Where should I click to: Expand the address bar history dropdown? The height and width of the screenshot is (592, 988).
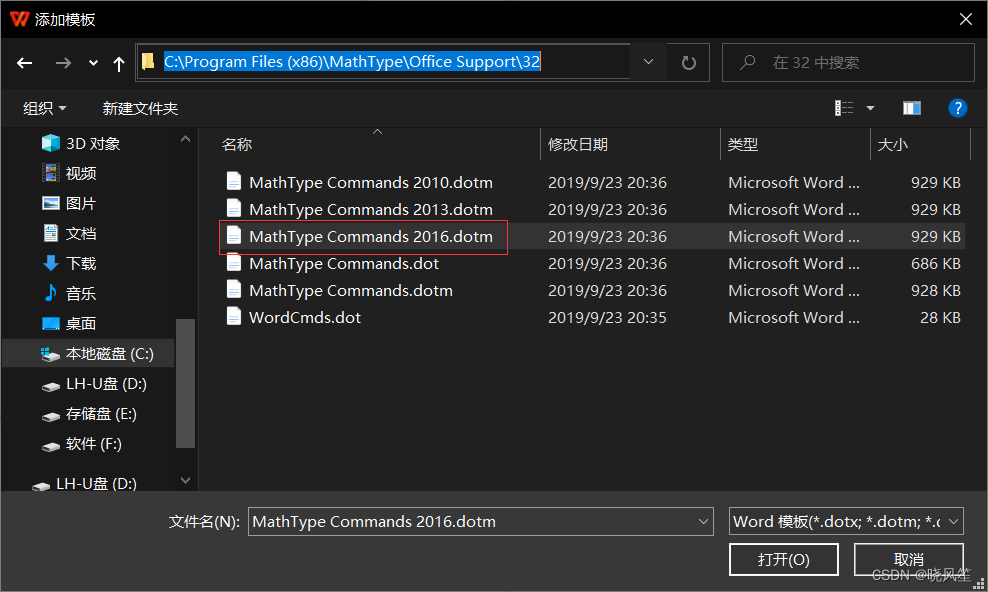648,62
